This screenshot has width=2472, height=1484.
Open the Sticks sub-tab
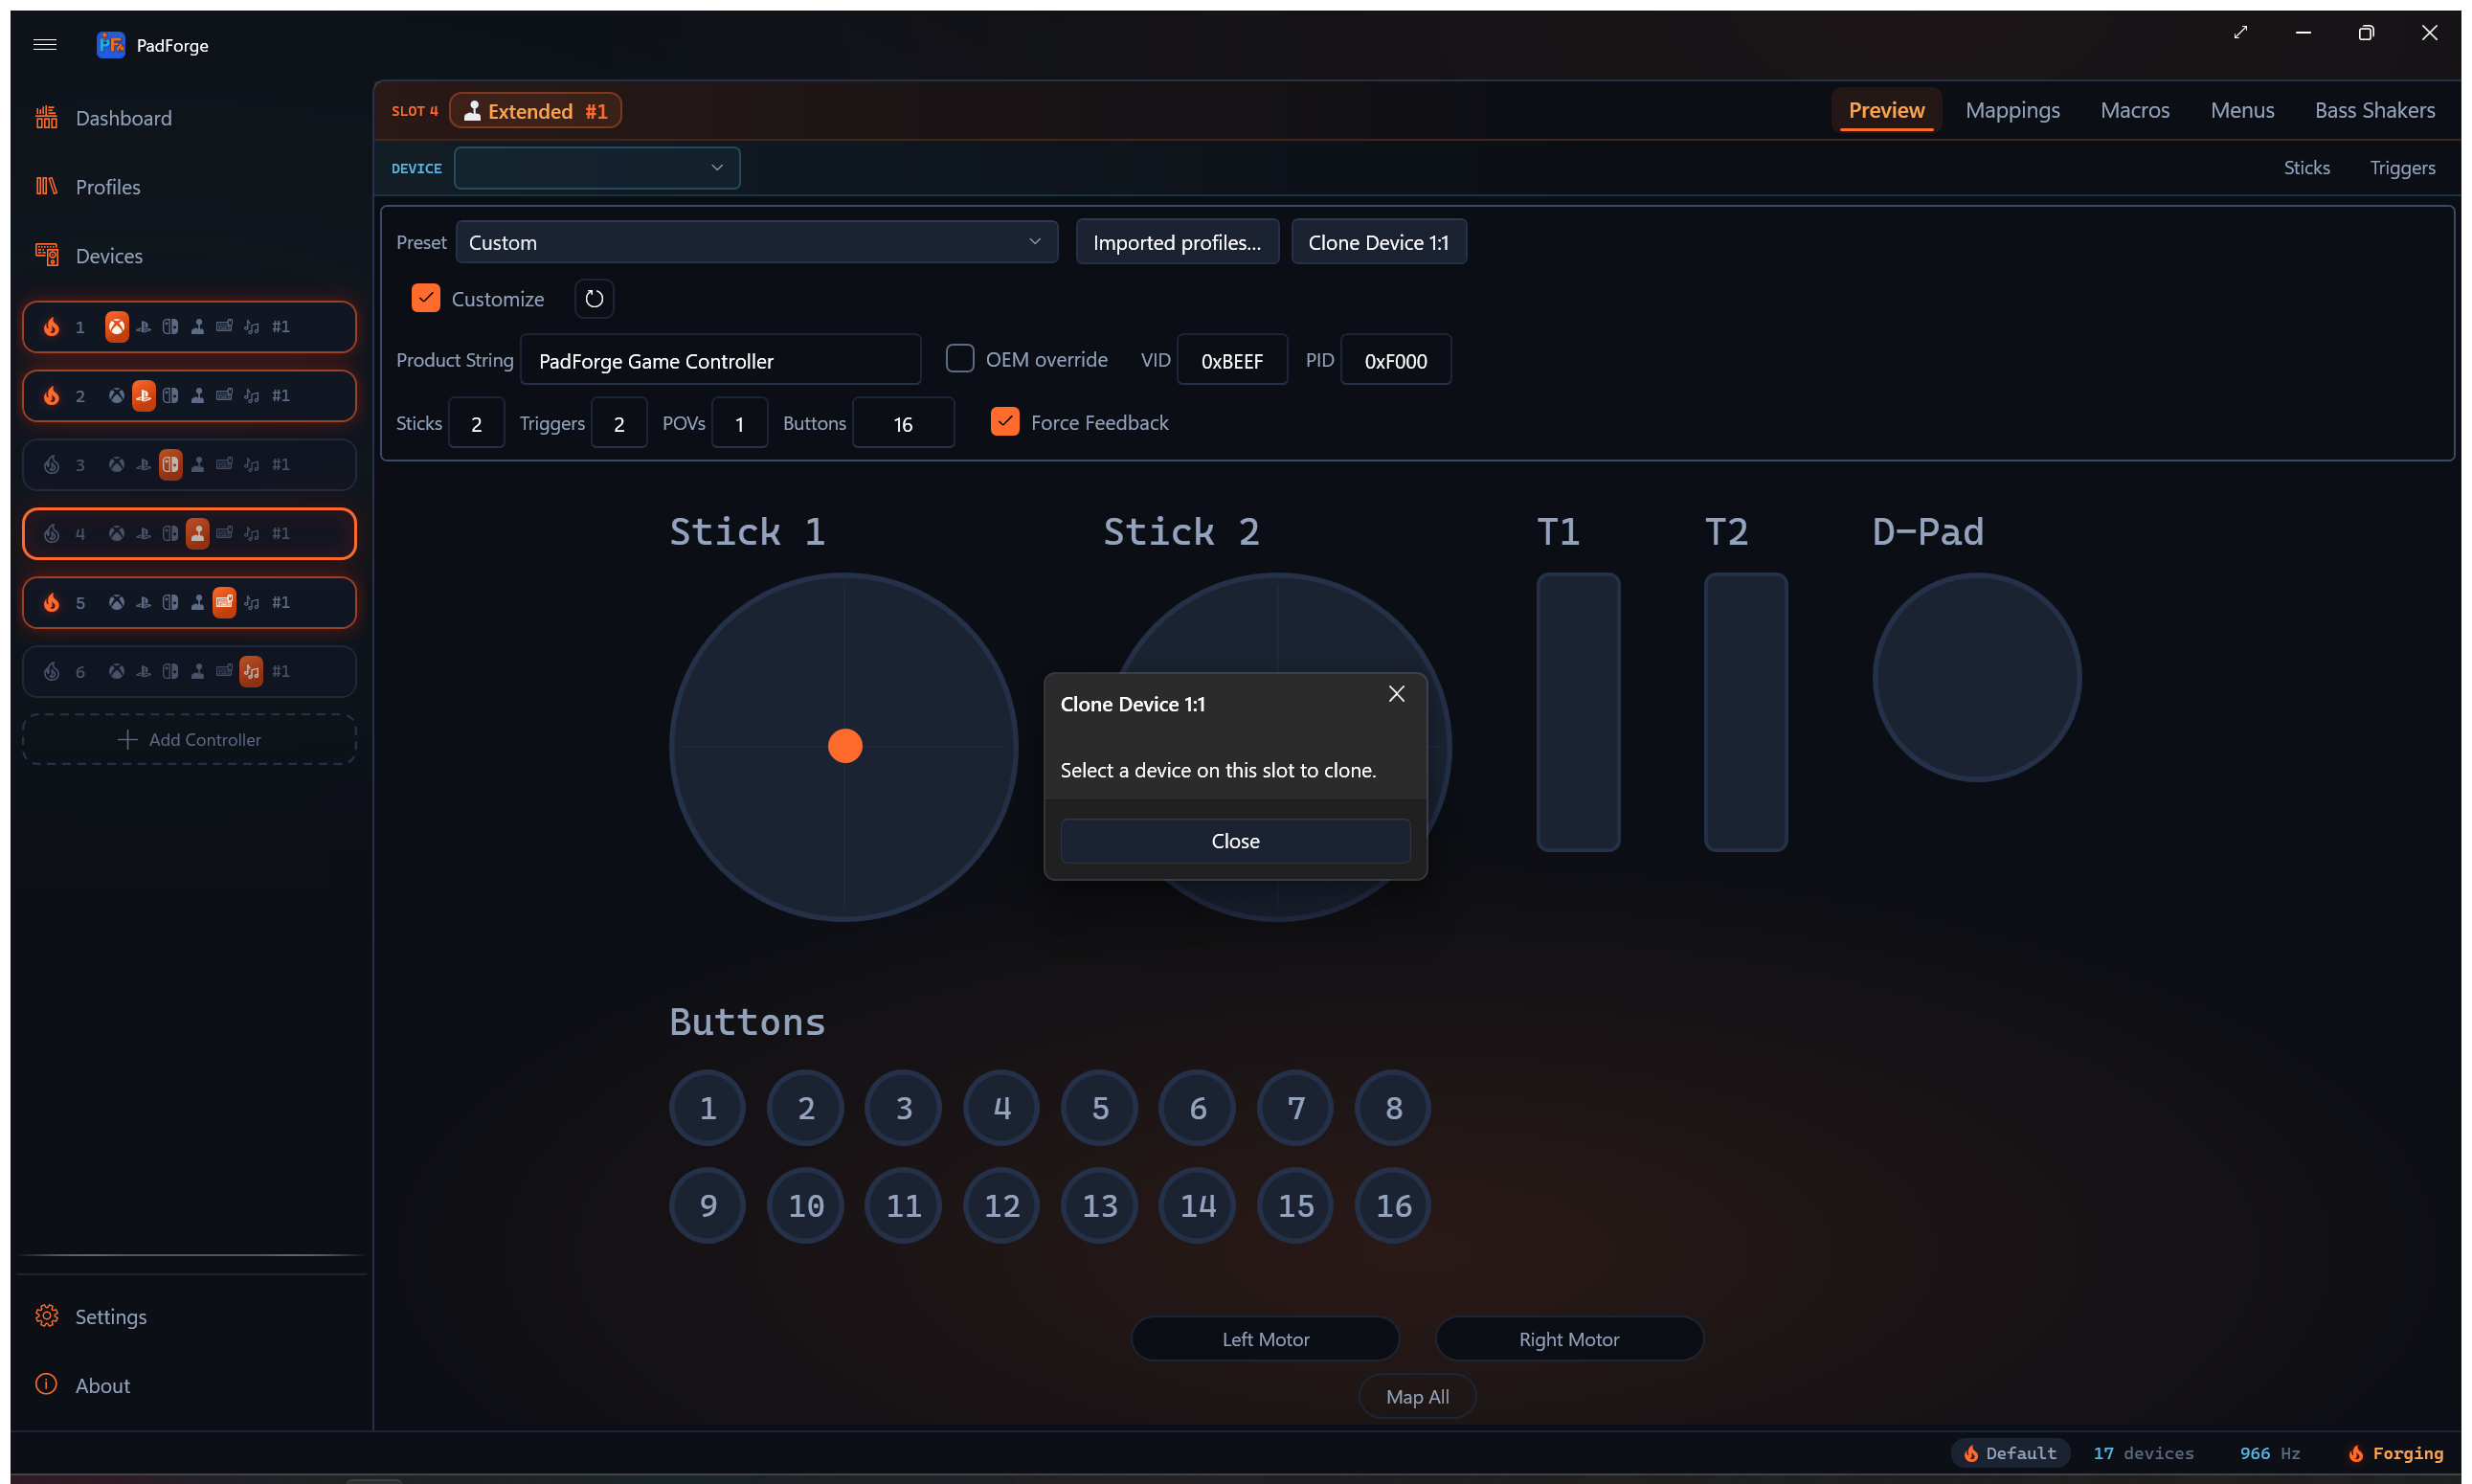2306,168
